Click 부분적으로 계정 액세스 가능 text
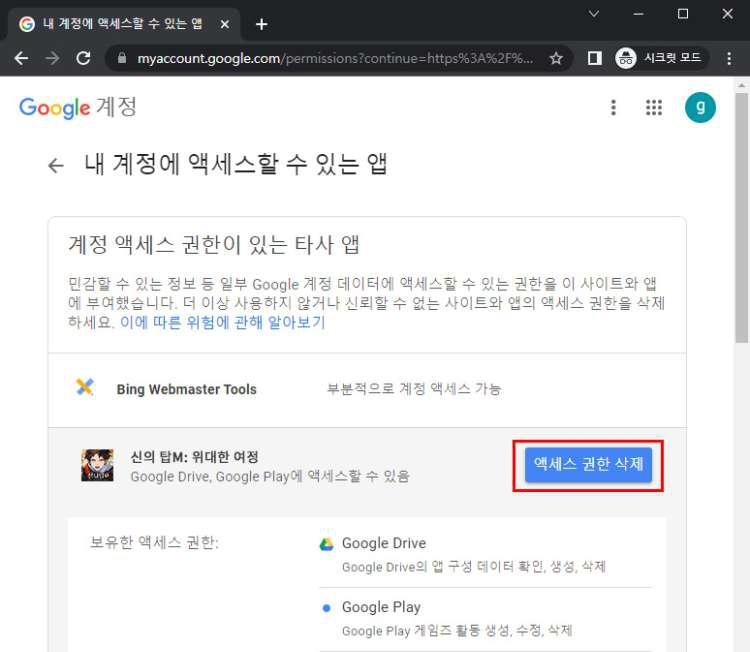 (x=414, y=389)
